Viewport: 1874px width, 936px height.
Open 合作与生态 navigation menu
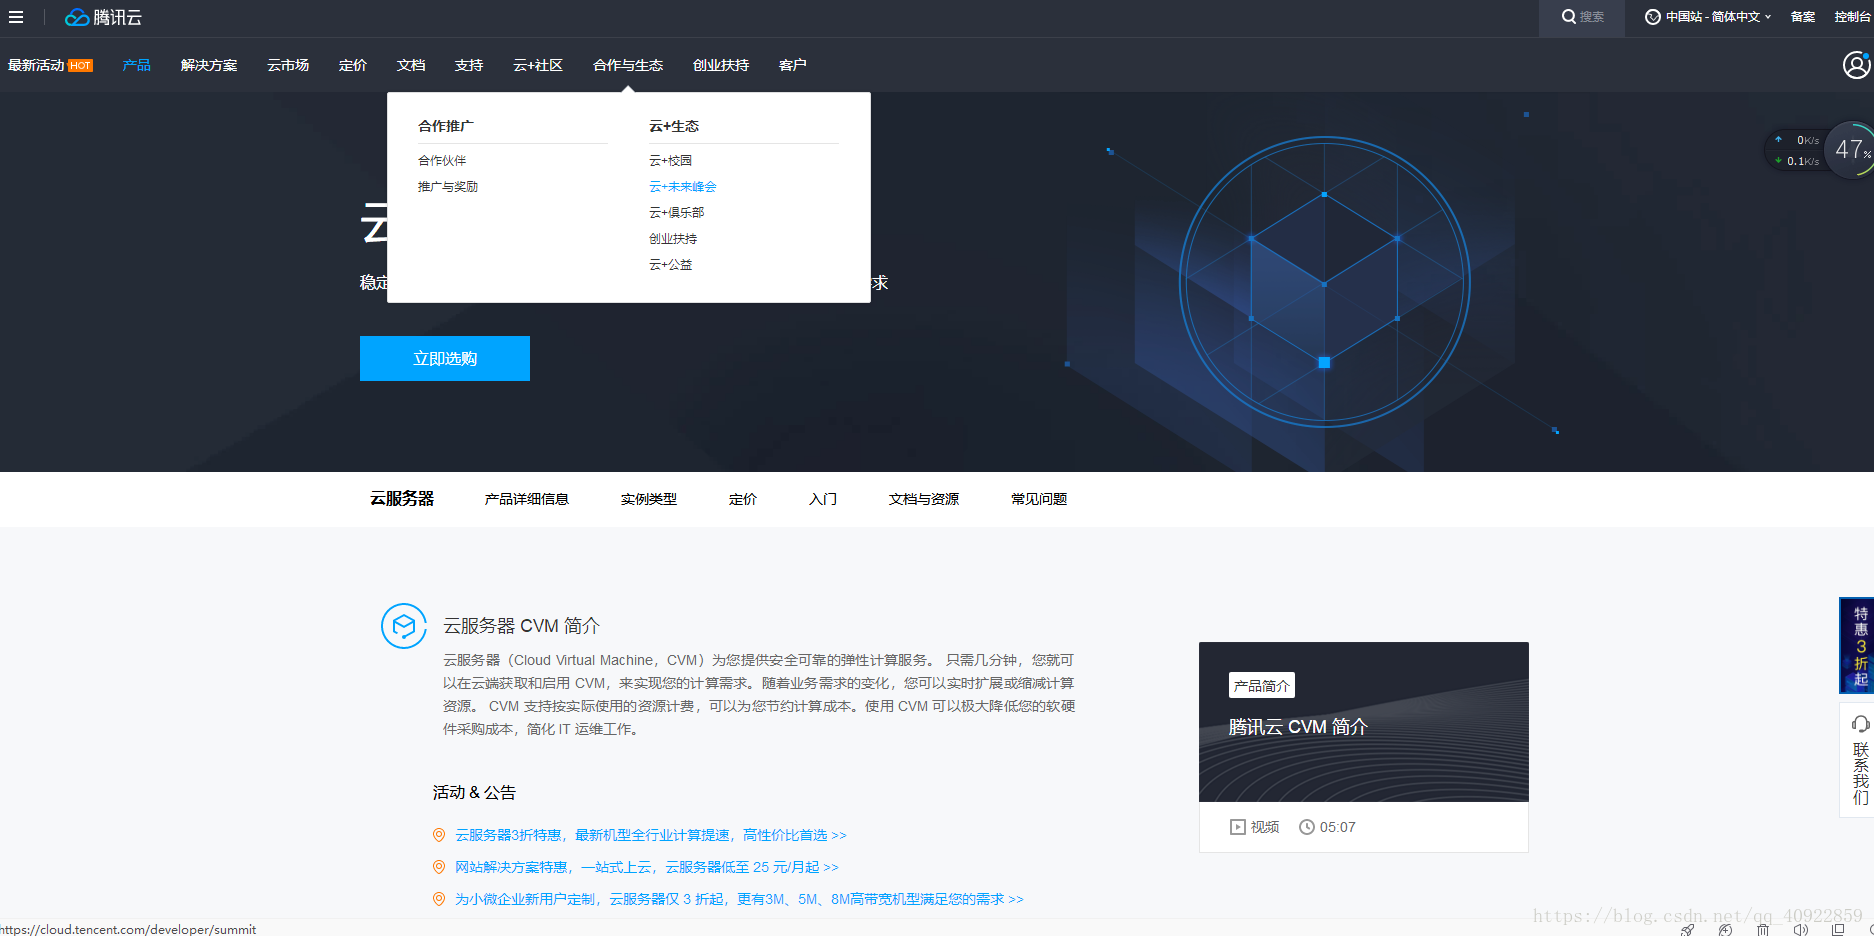[628, 65]
